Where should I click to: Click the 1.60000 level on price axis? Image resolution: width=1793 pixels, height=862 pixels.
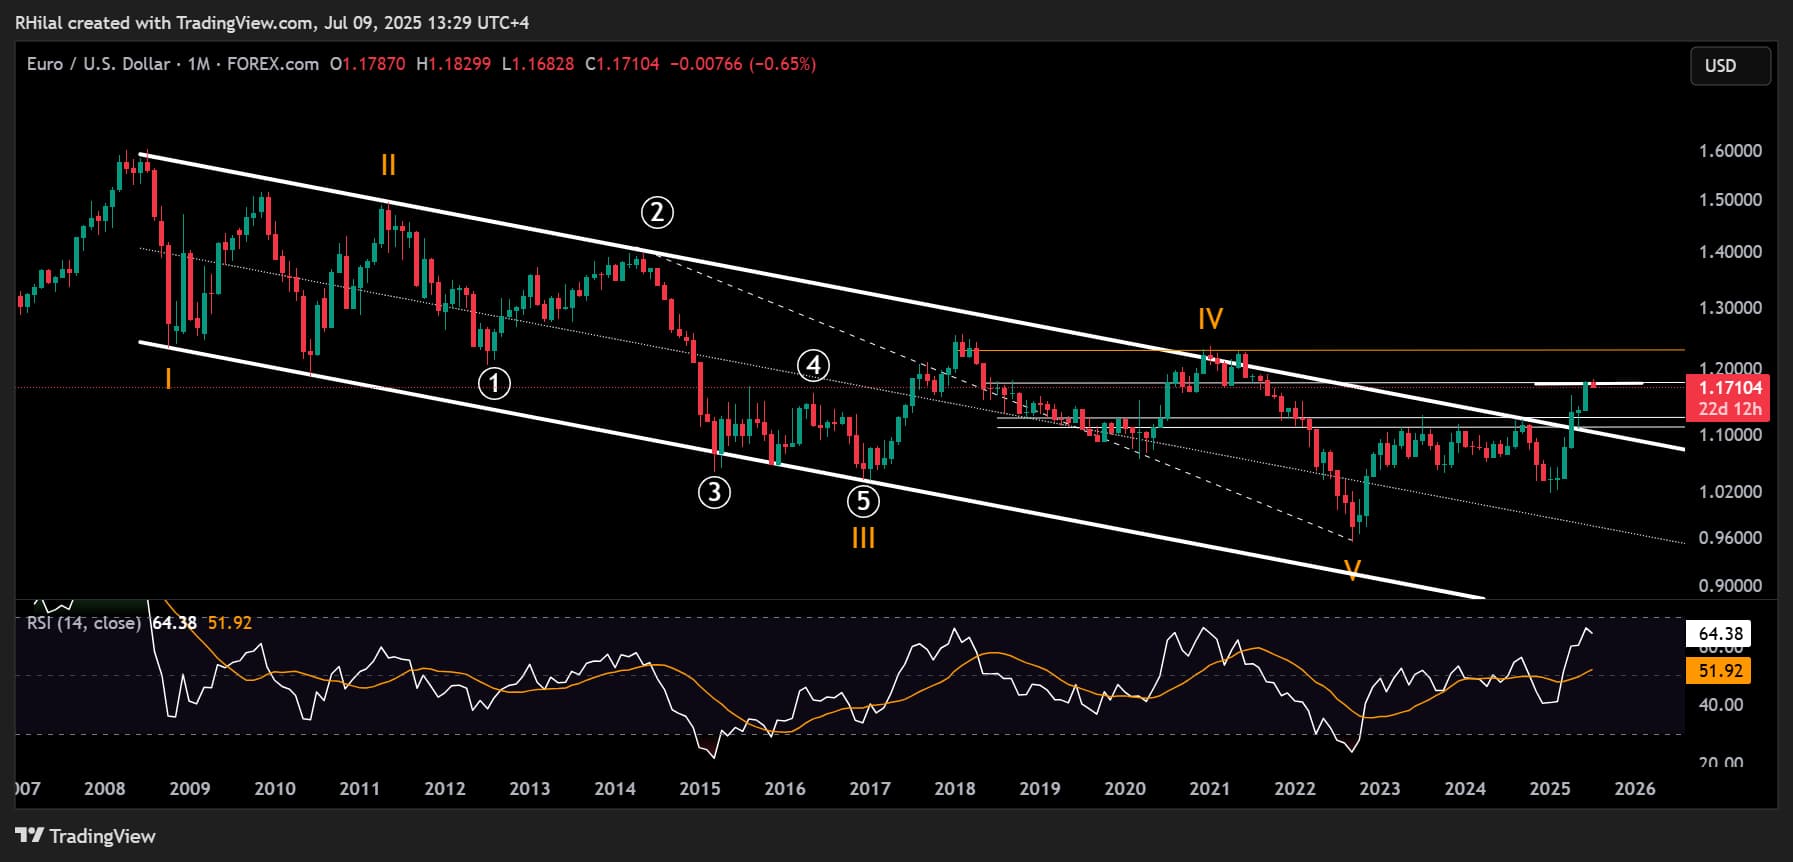1730,151
